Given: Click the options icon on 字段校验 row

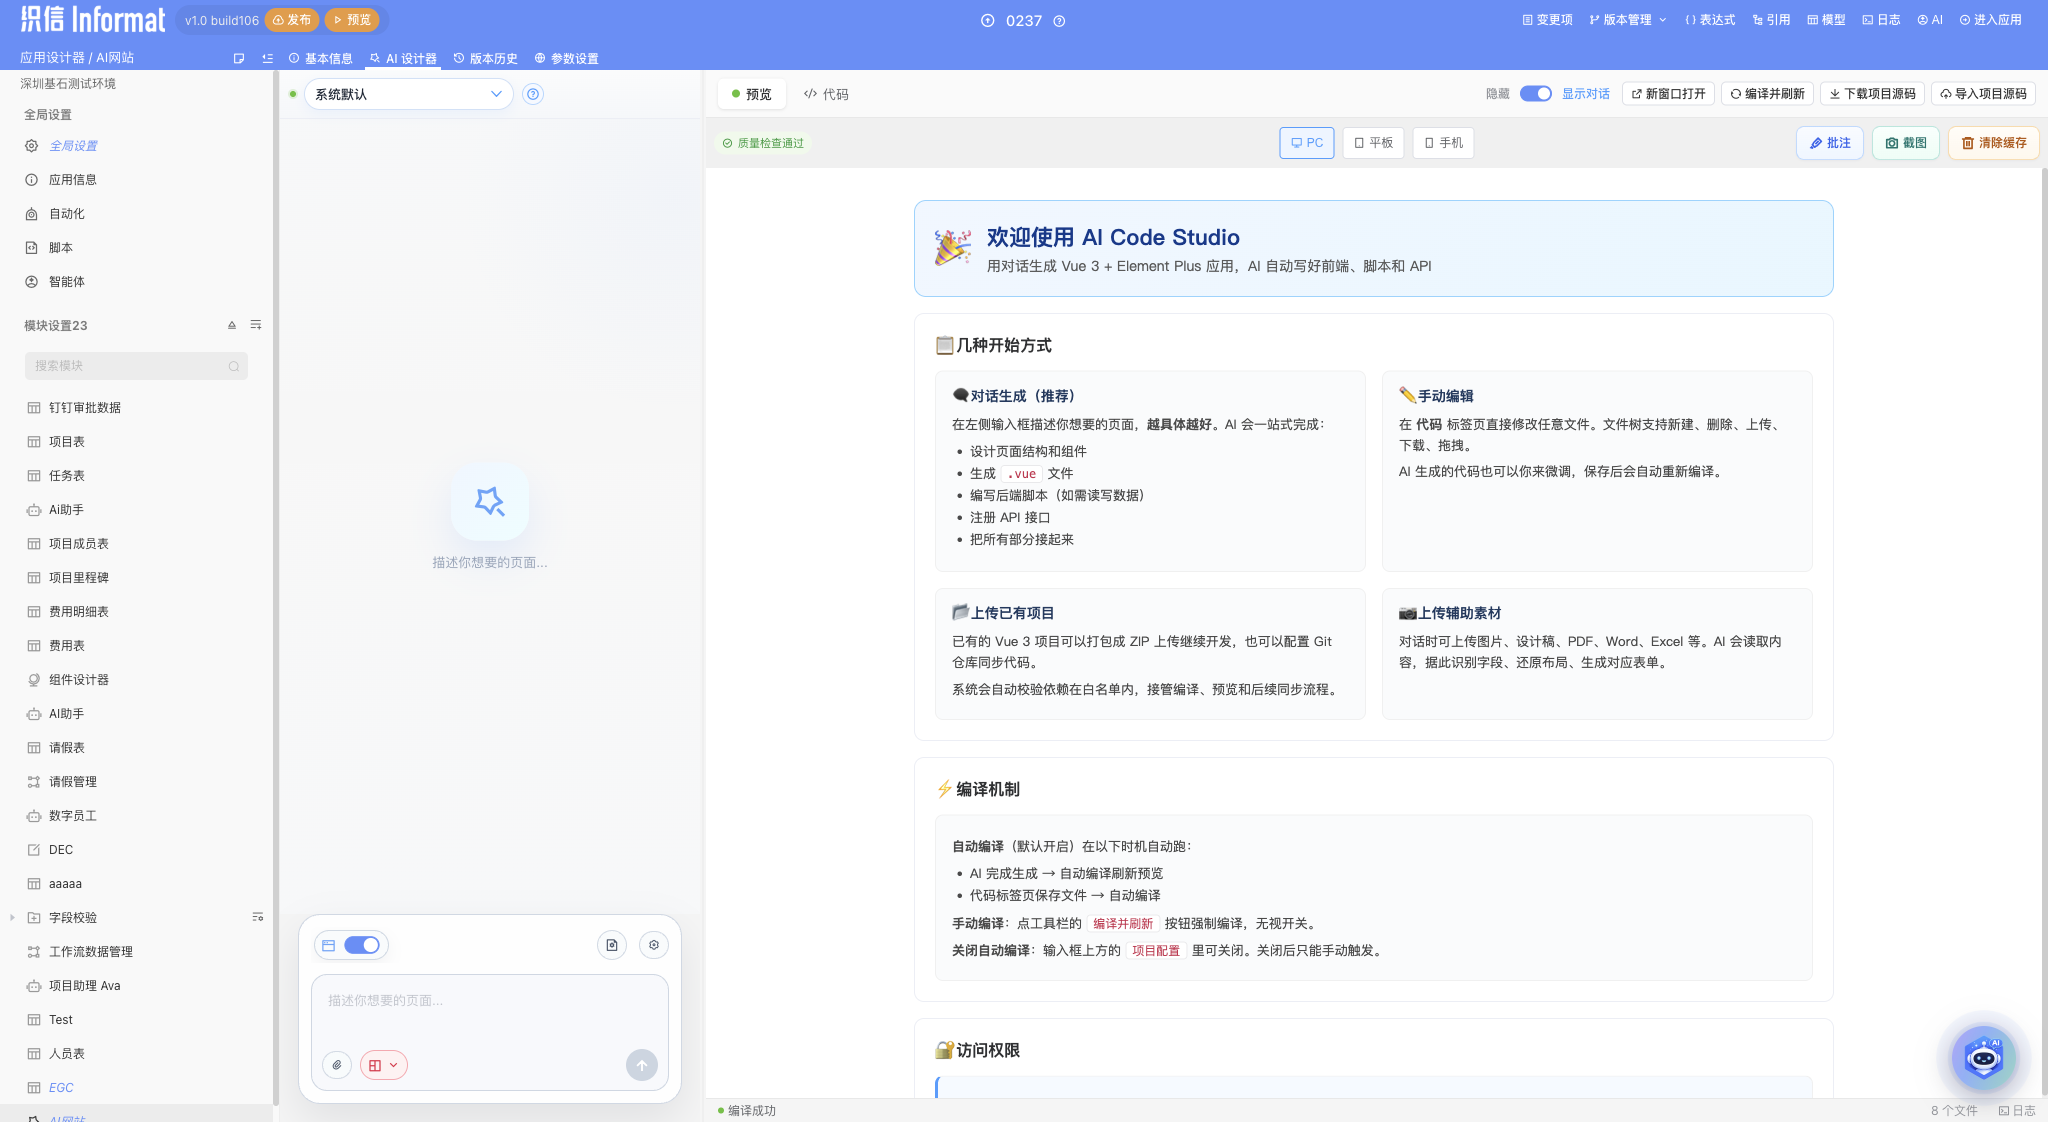Looking at the screenshot, I should pos(257,917).
